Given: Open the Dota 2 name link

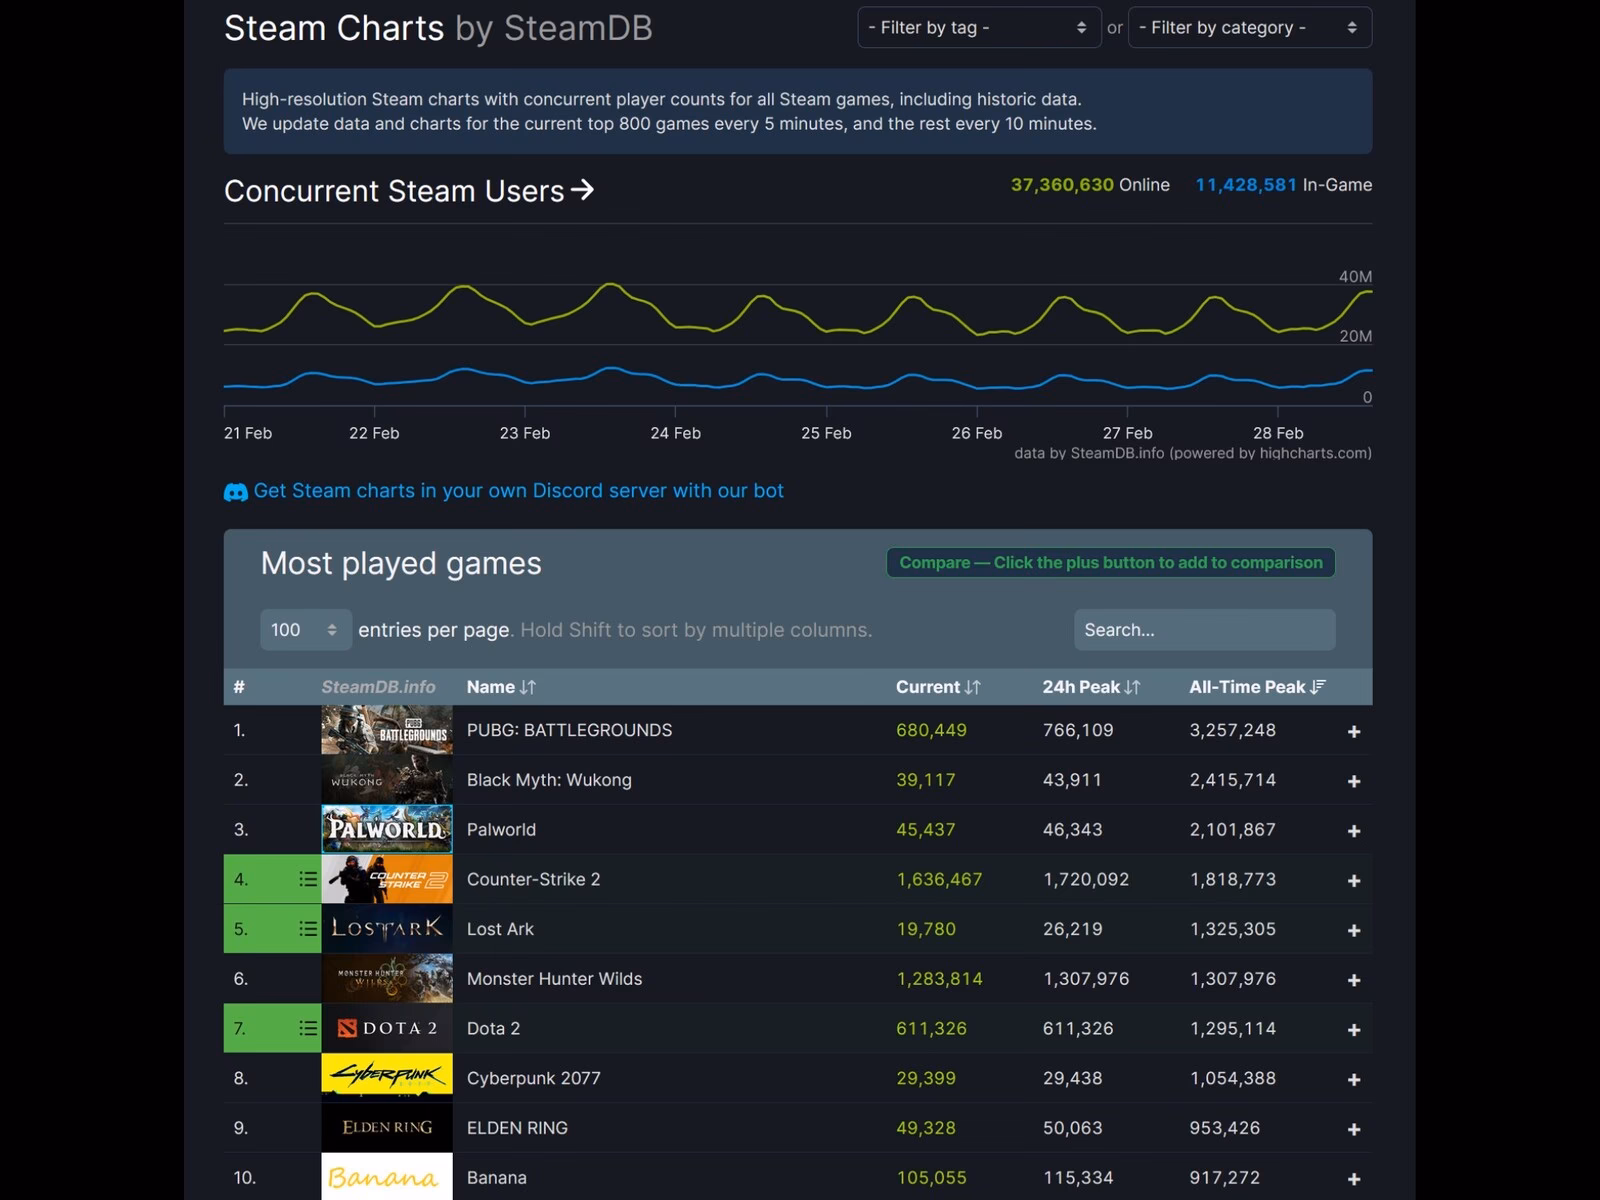Looking at the screenshot, I should tap(493, 1028).
